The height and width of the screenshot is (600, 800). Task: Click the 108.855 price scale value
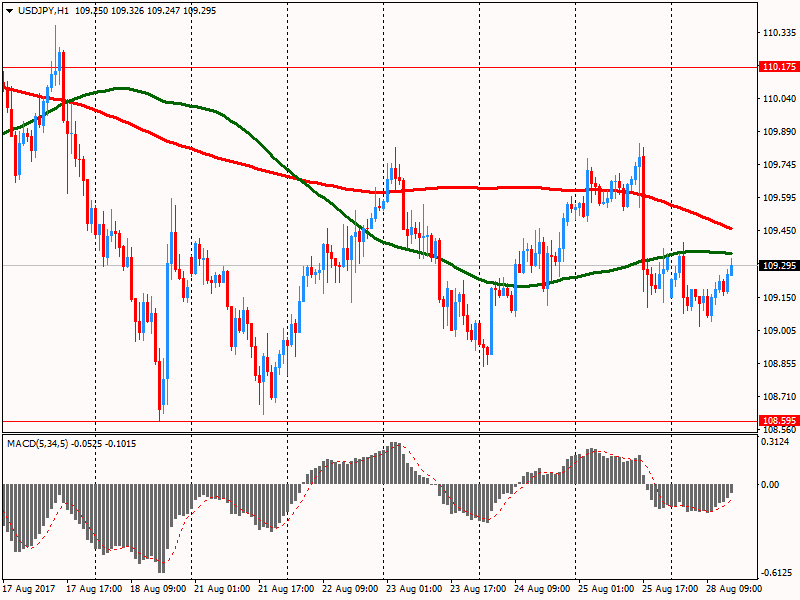(x=779, y=364)
